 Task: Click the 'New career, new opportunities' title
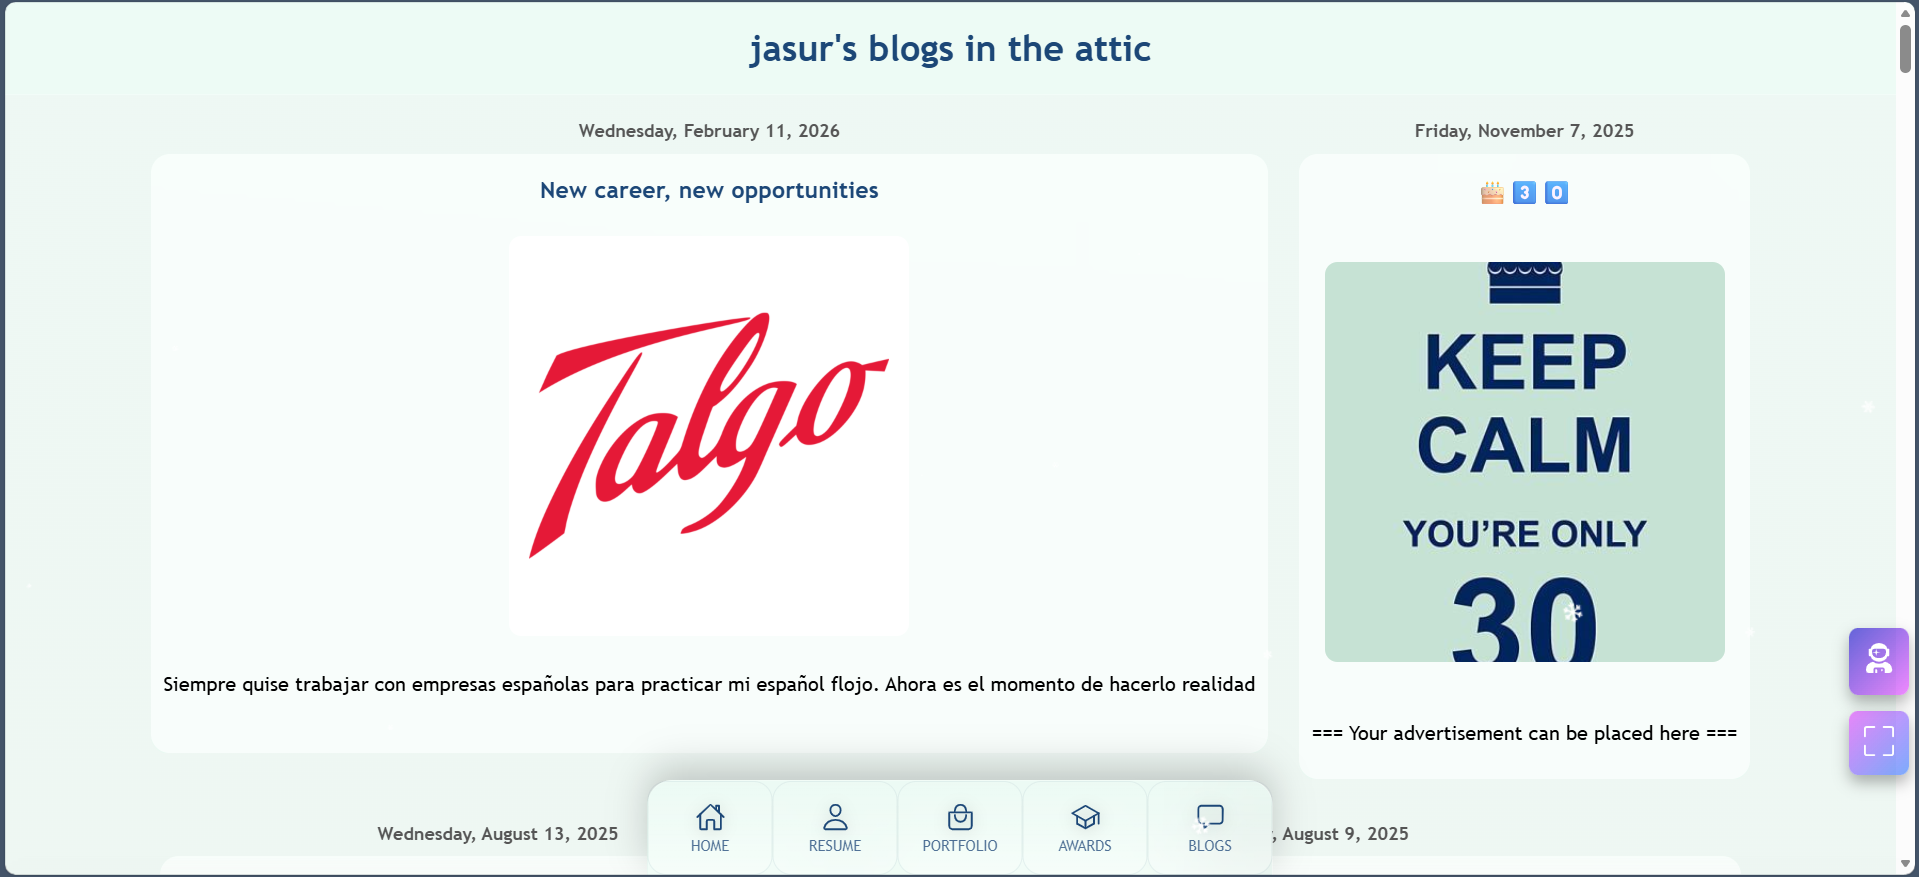click(709, 190)
